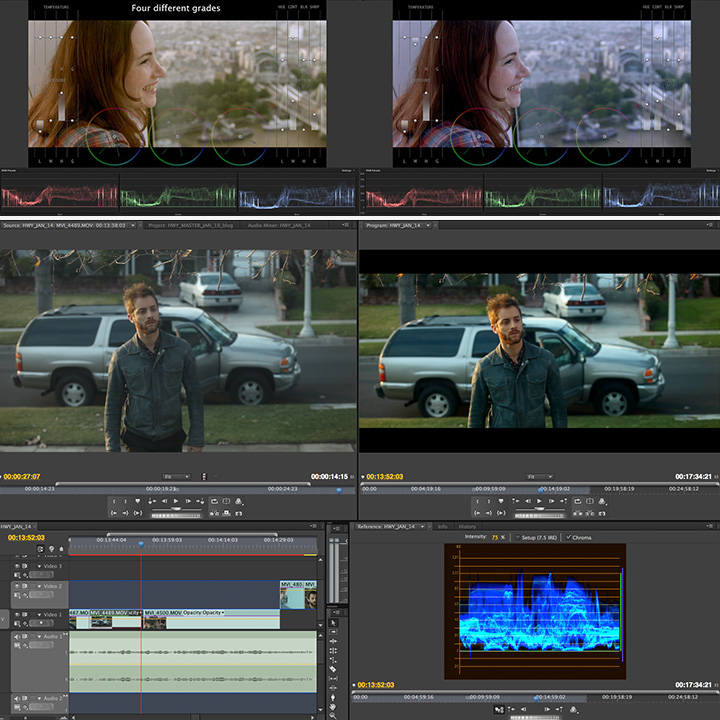Go to Out point in Source monitor
Screen dimensions: 720x720
tap(125, 513)
